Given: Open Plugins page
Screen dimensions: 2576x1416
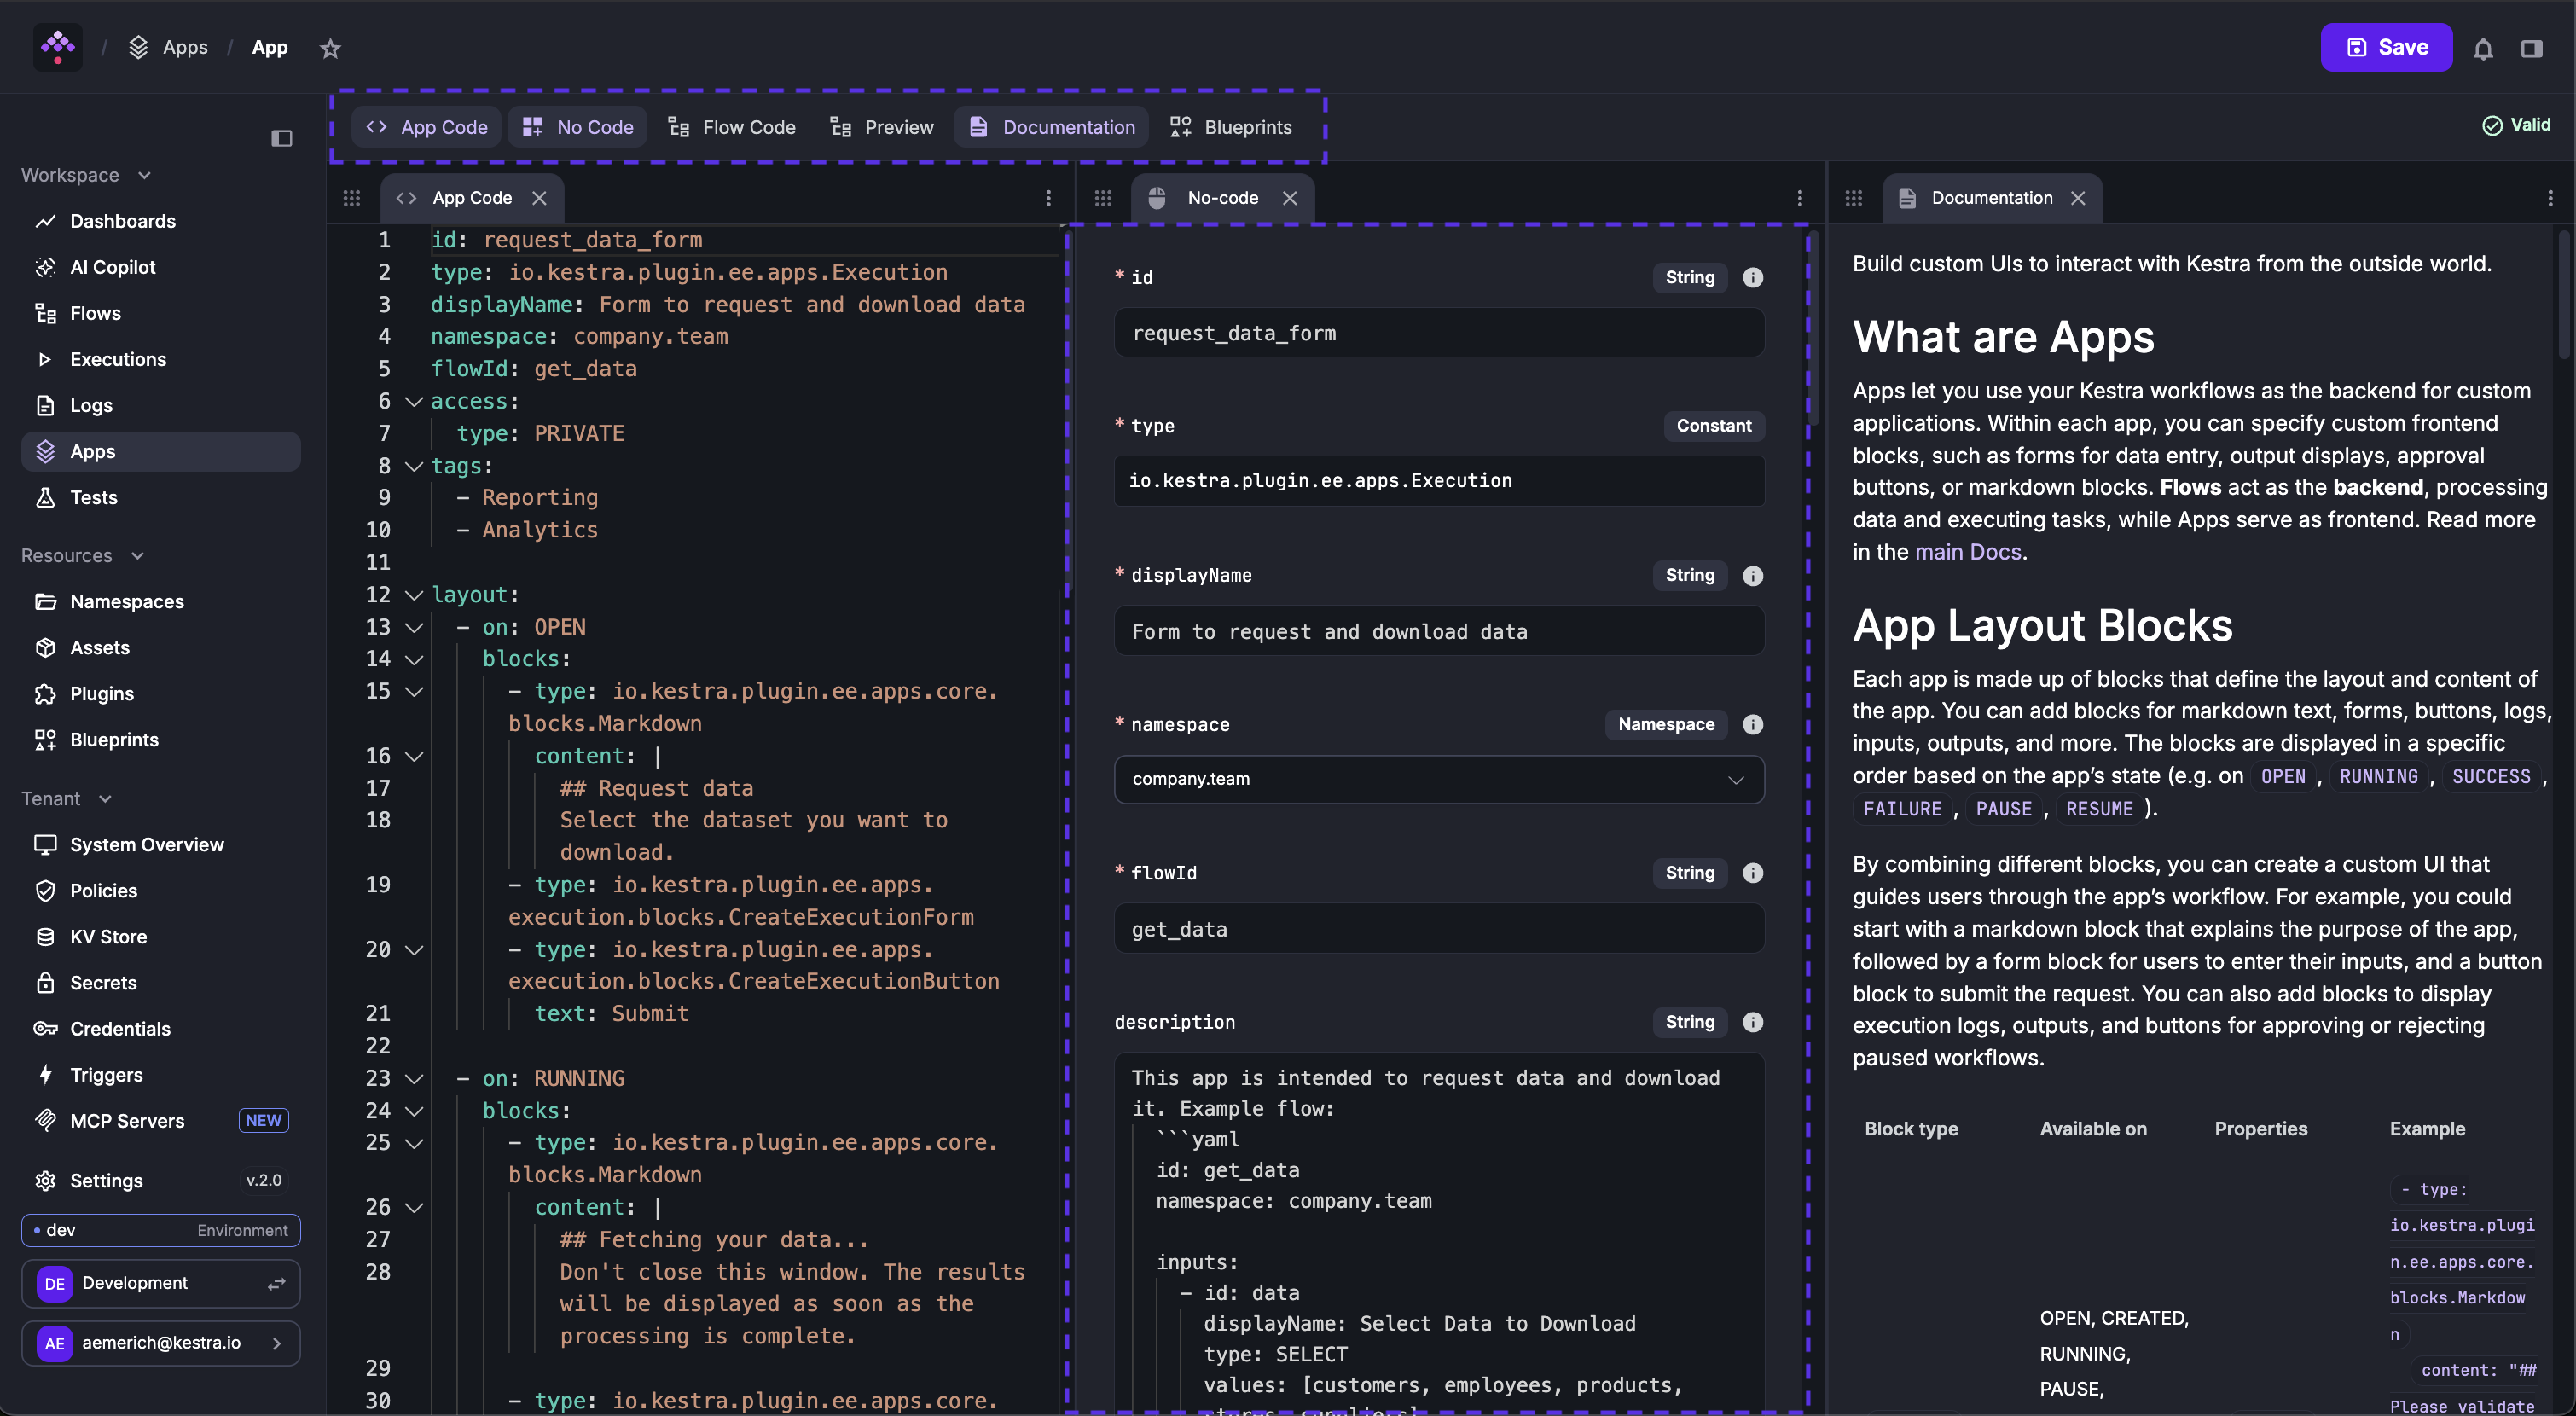Looking at the screenshot, I should click(161, 693).
